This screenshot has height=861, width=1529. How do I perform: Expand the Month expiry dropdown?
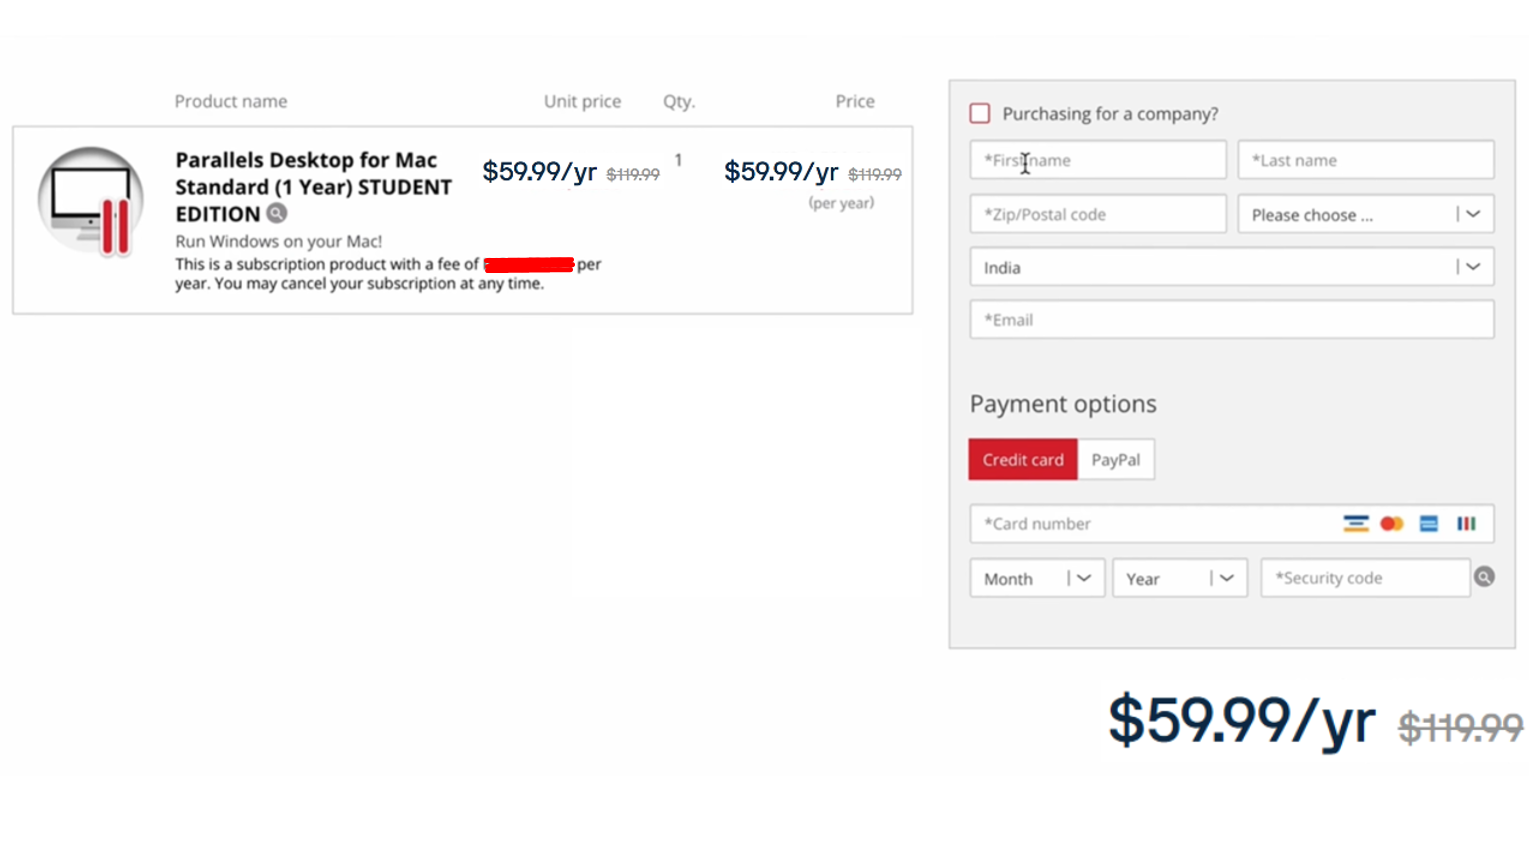pos(1036,578)
